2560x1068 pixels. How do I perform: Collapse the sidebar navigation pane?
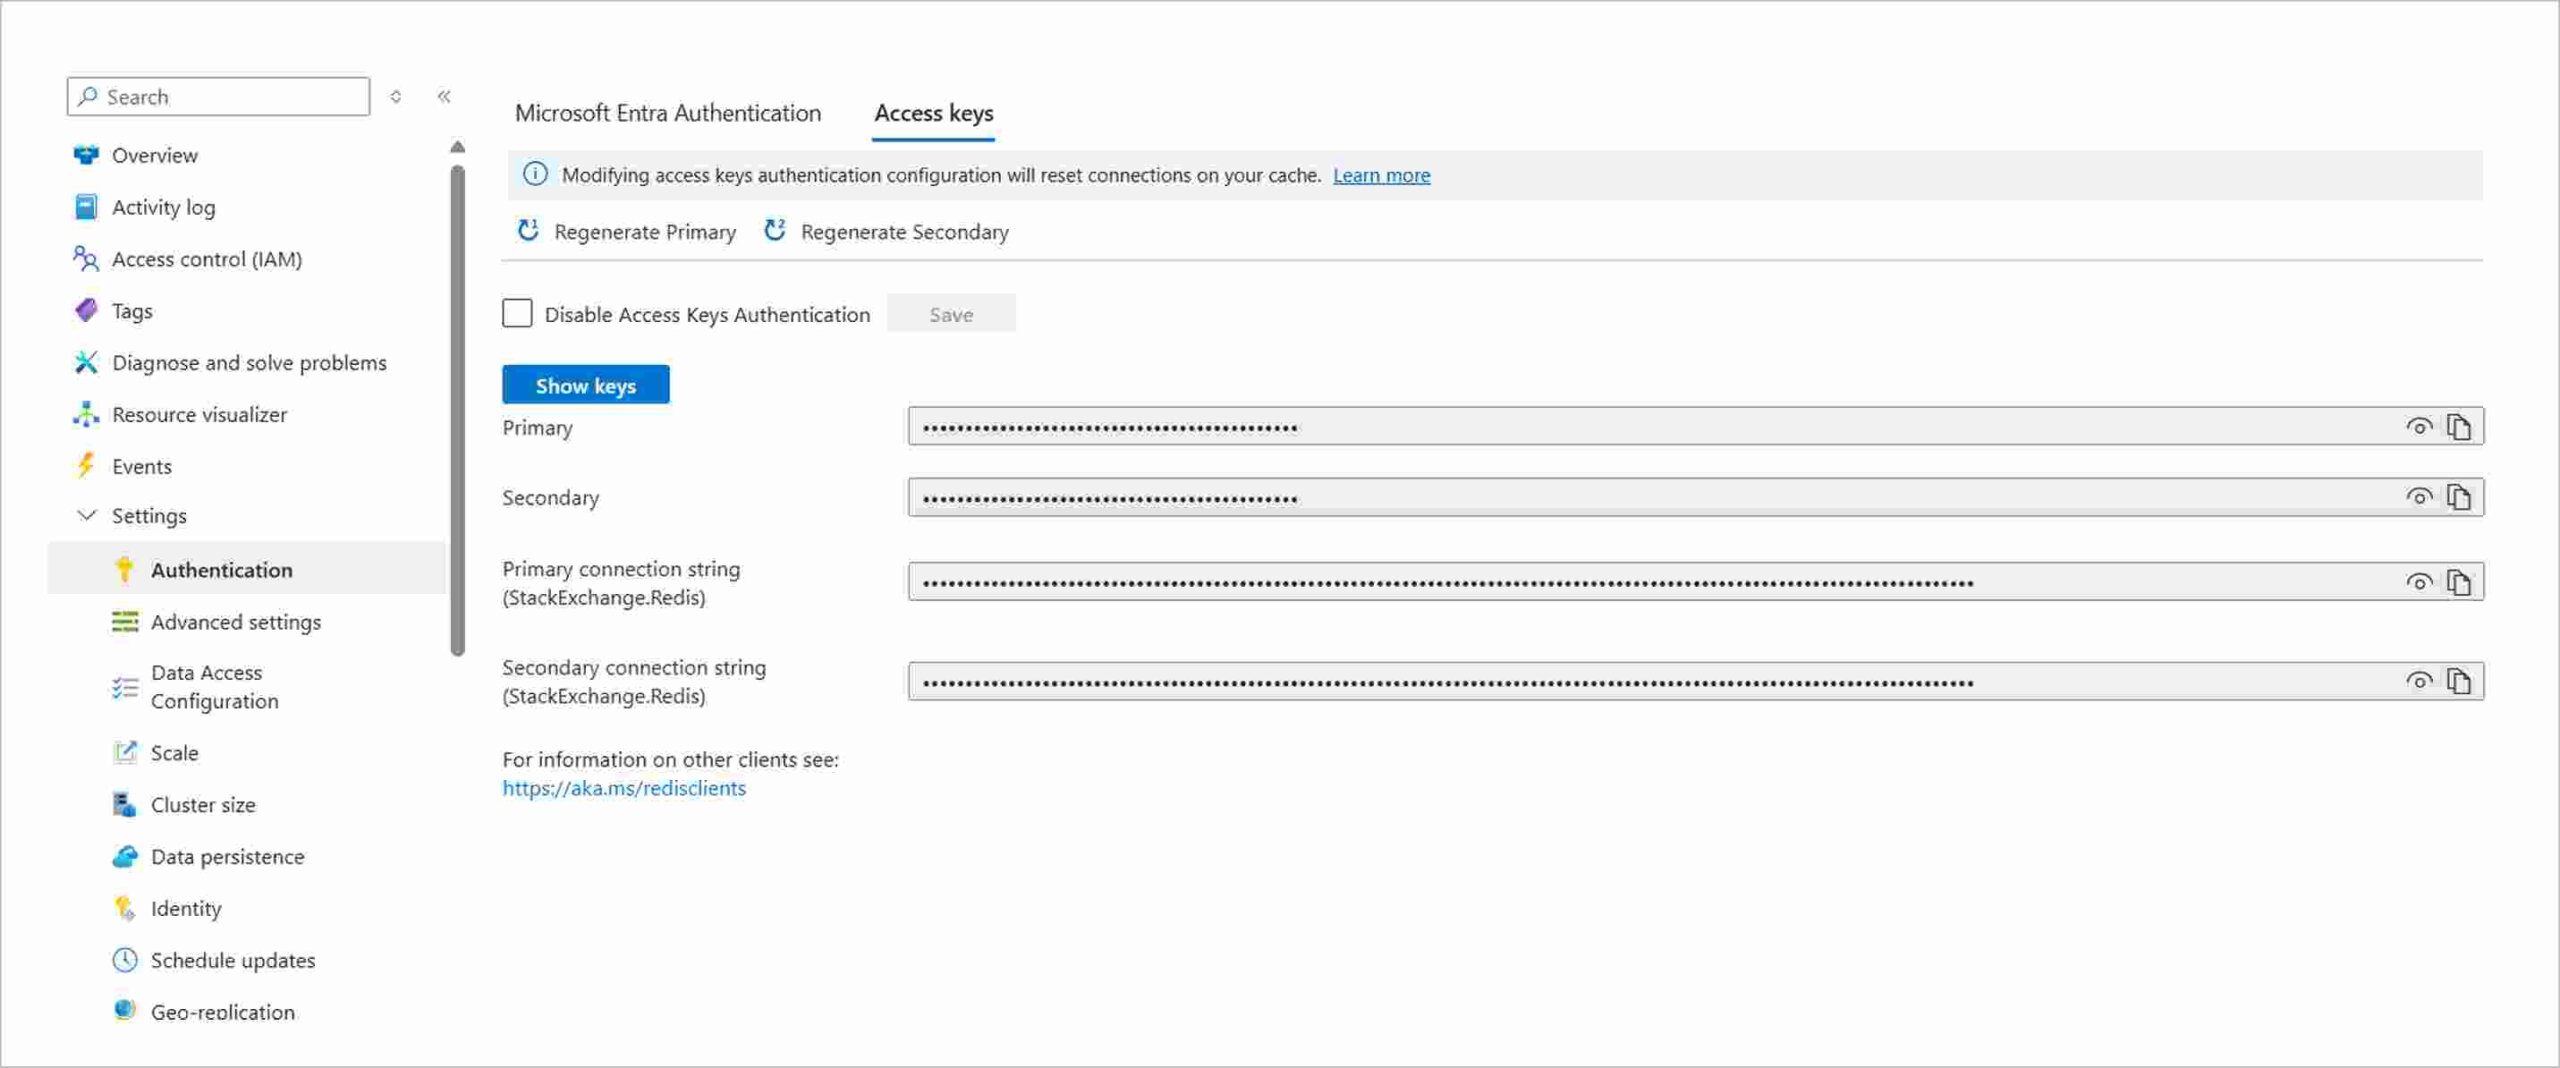444,96
